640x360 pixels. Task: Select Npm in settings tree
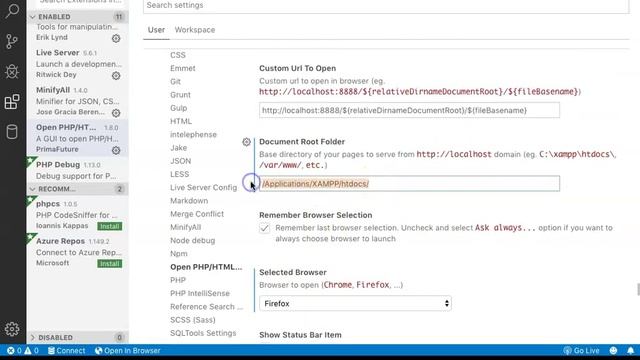(179, 253)
